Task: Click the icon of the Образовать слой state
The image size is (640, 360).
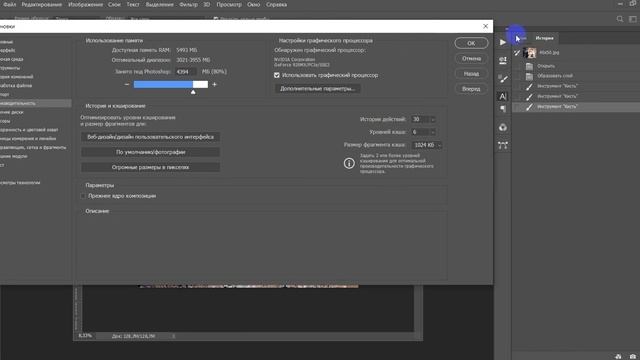Action: (529, 76)
